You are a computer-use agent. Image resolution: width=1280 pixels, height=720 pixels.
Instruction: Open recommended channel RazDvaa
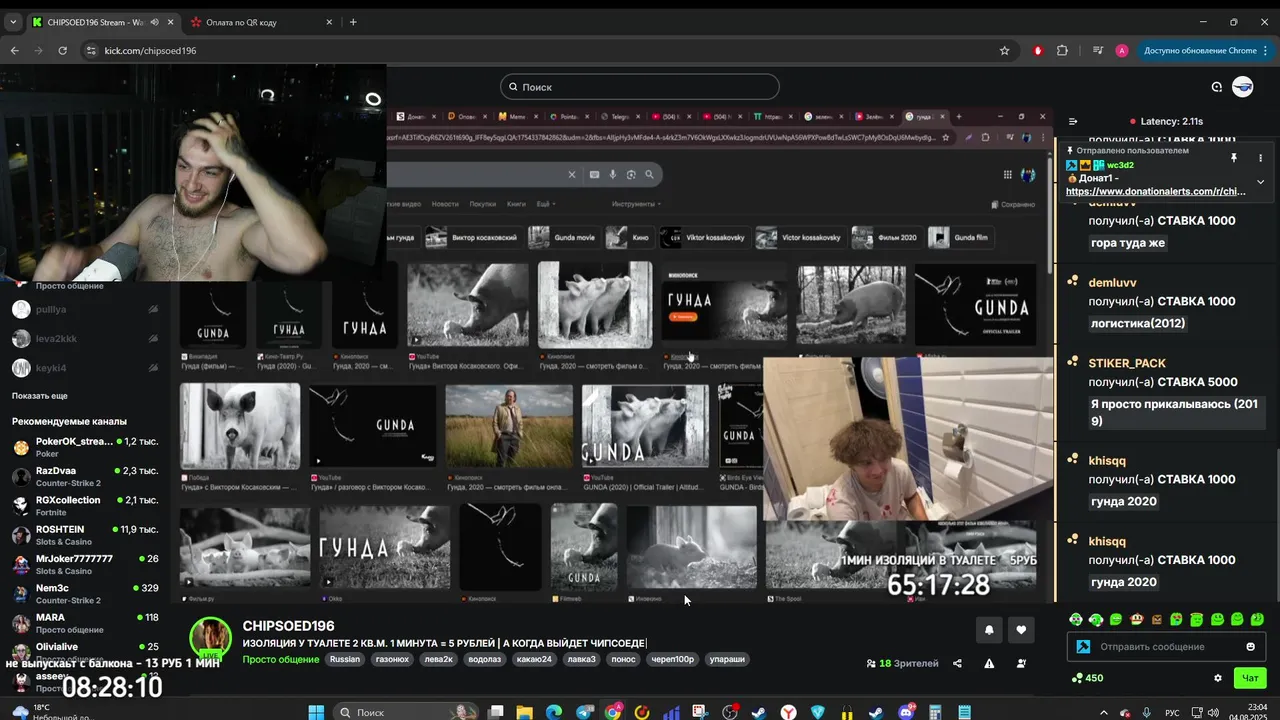pos(85,476)
